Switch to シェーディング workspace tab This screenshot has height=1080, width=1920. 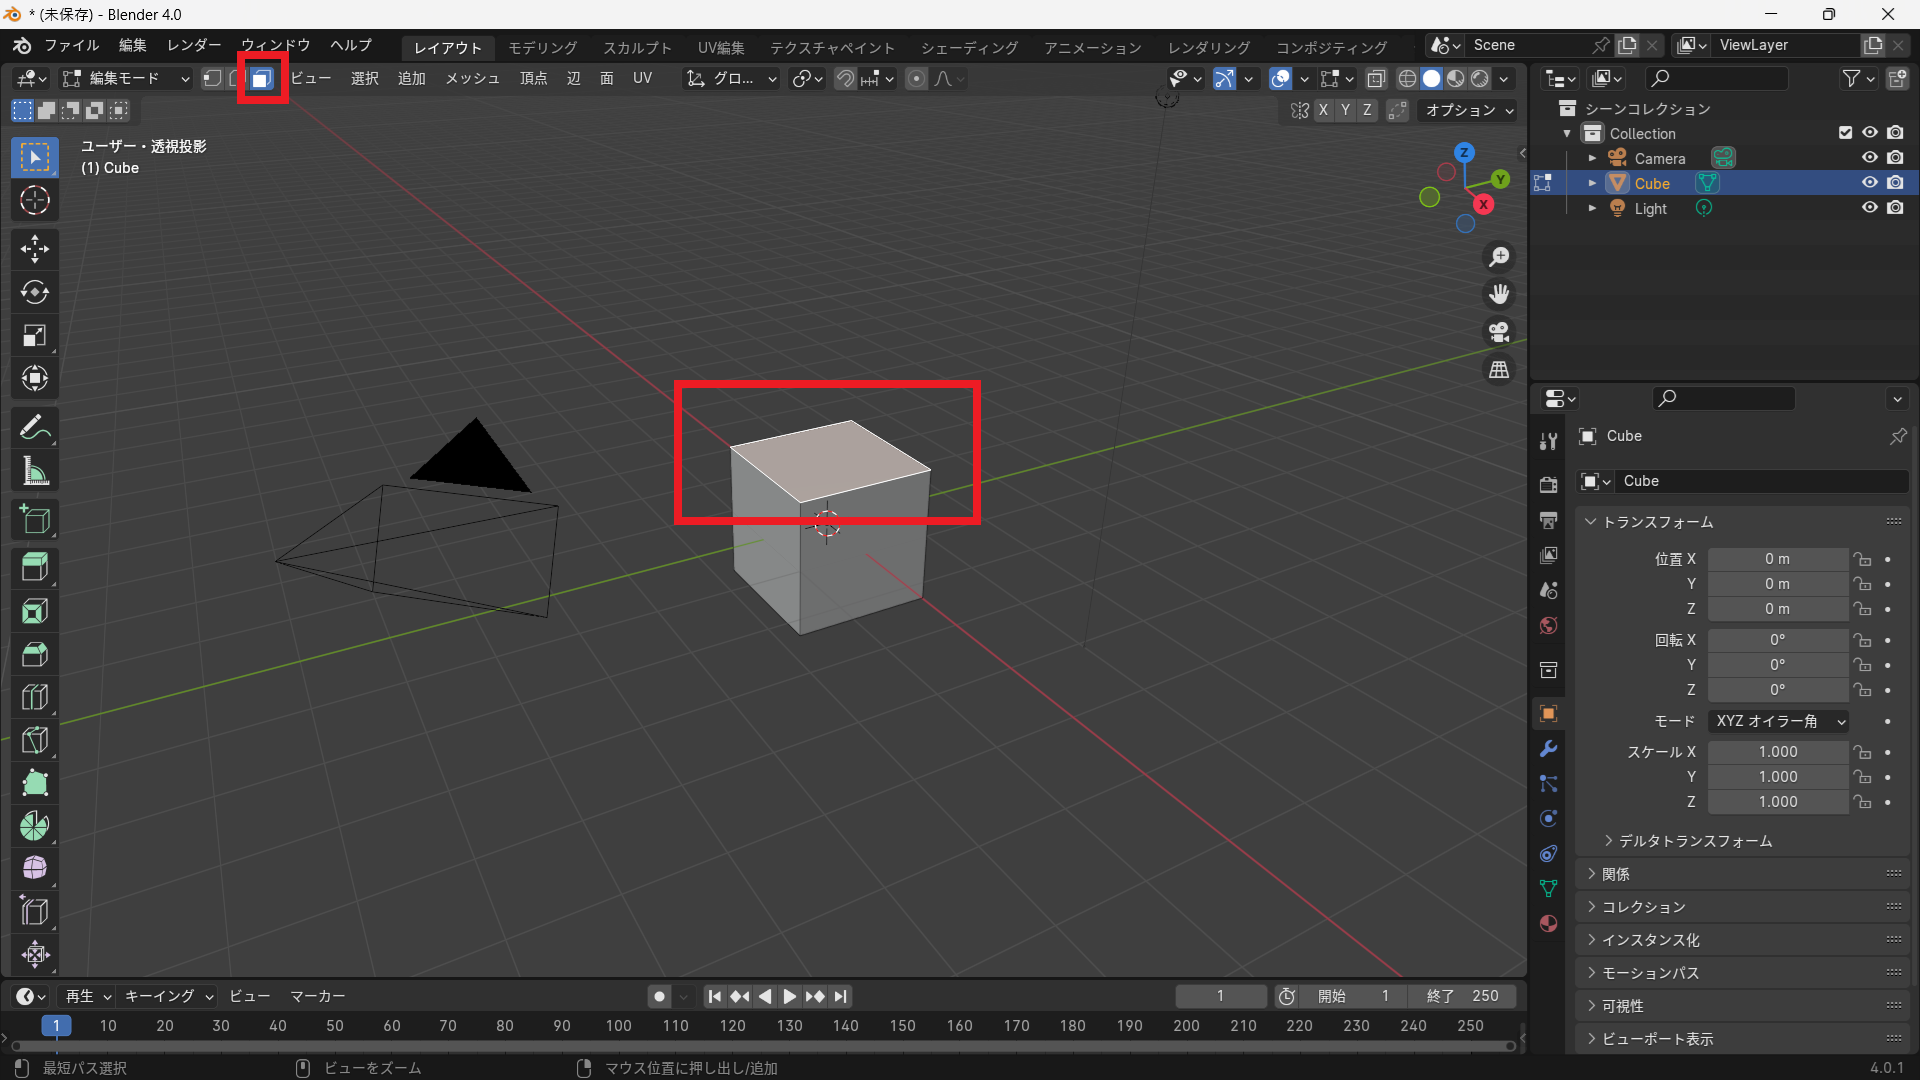click(x=969, y=47)
